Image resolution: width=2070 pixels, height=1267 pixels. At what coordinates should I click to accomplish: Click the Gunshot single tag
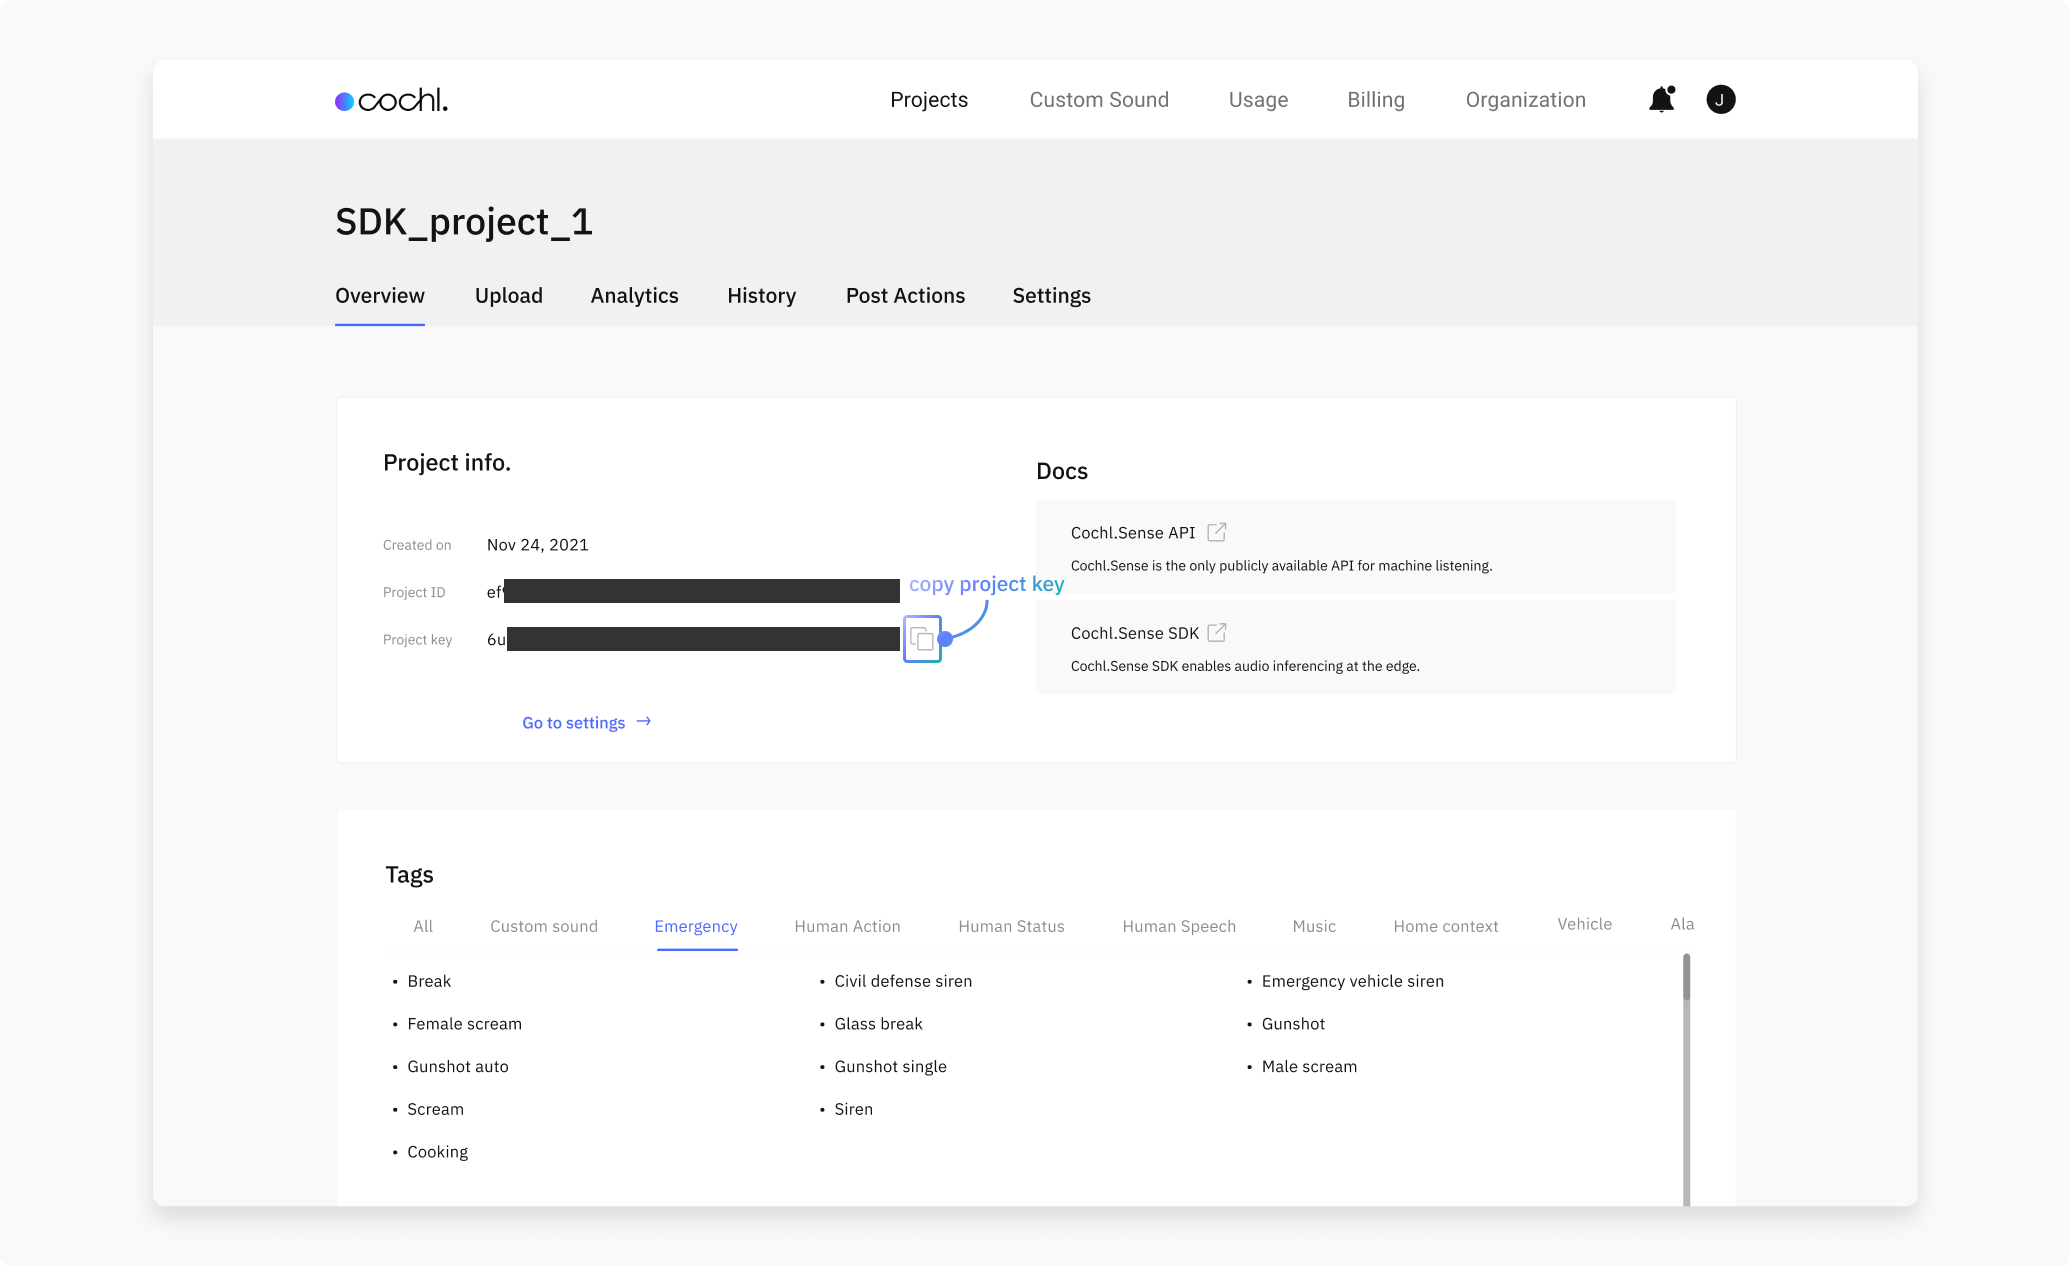[x=890, y=1067]
